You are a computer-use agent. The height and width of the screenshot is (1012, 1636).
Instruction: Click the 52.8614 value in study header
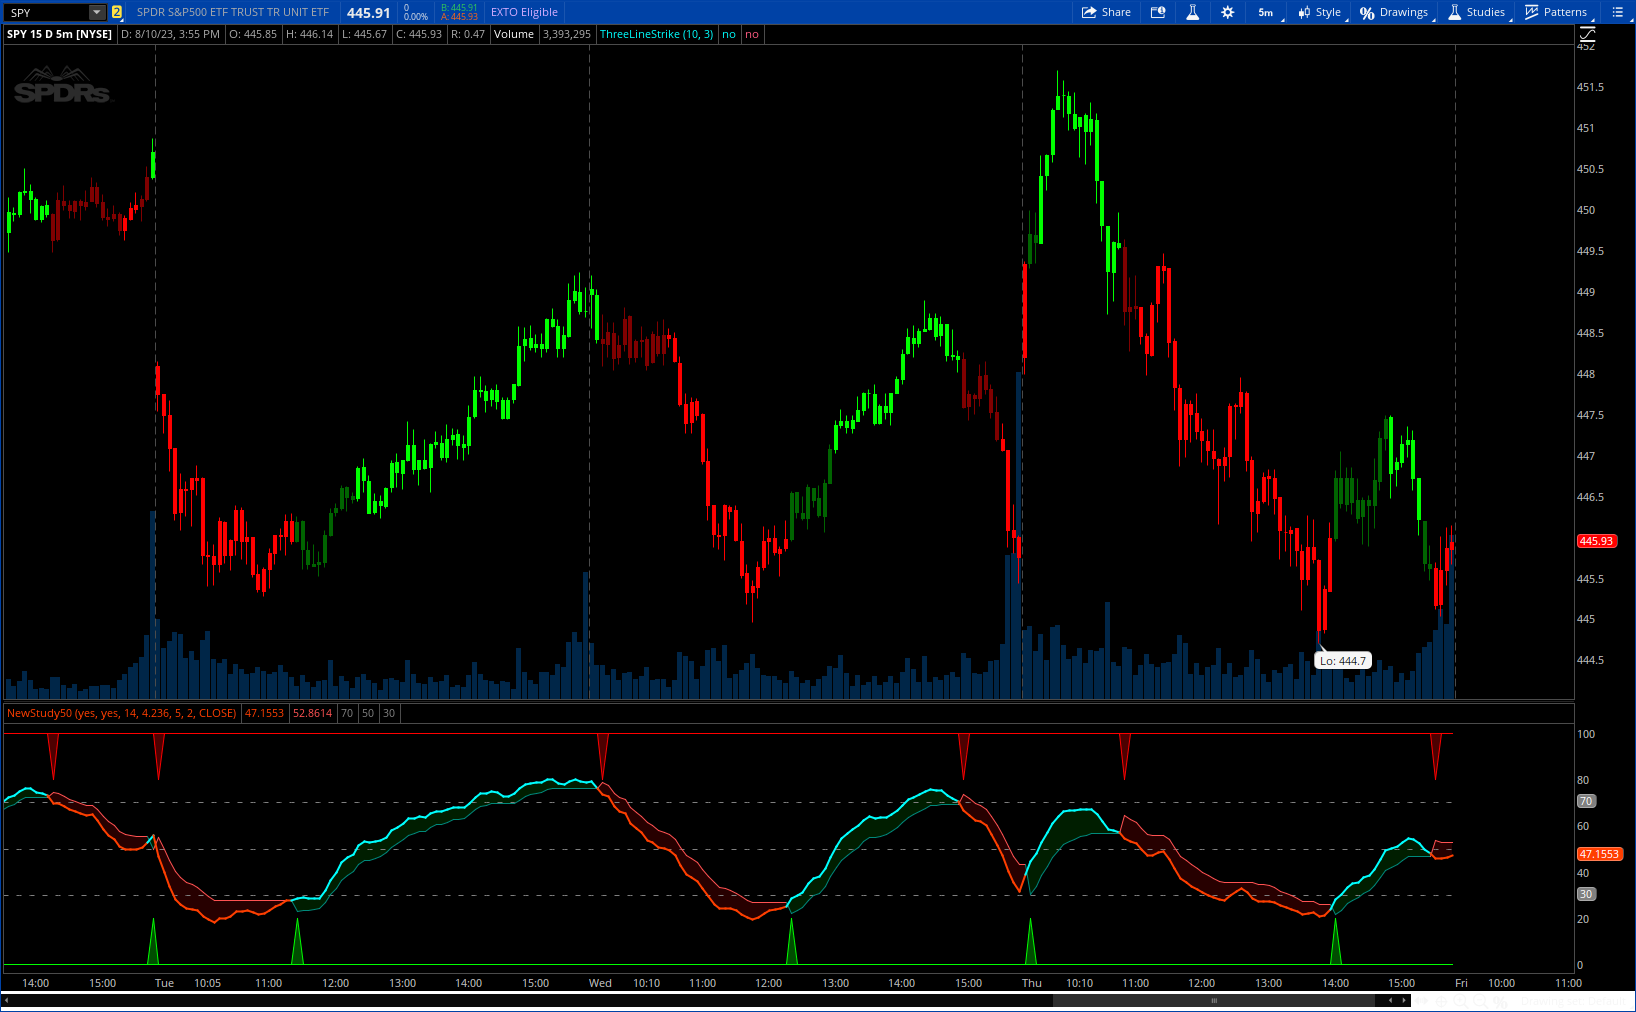click(312, 713)
